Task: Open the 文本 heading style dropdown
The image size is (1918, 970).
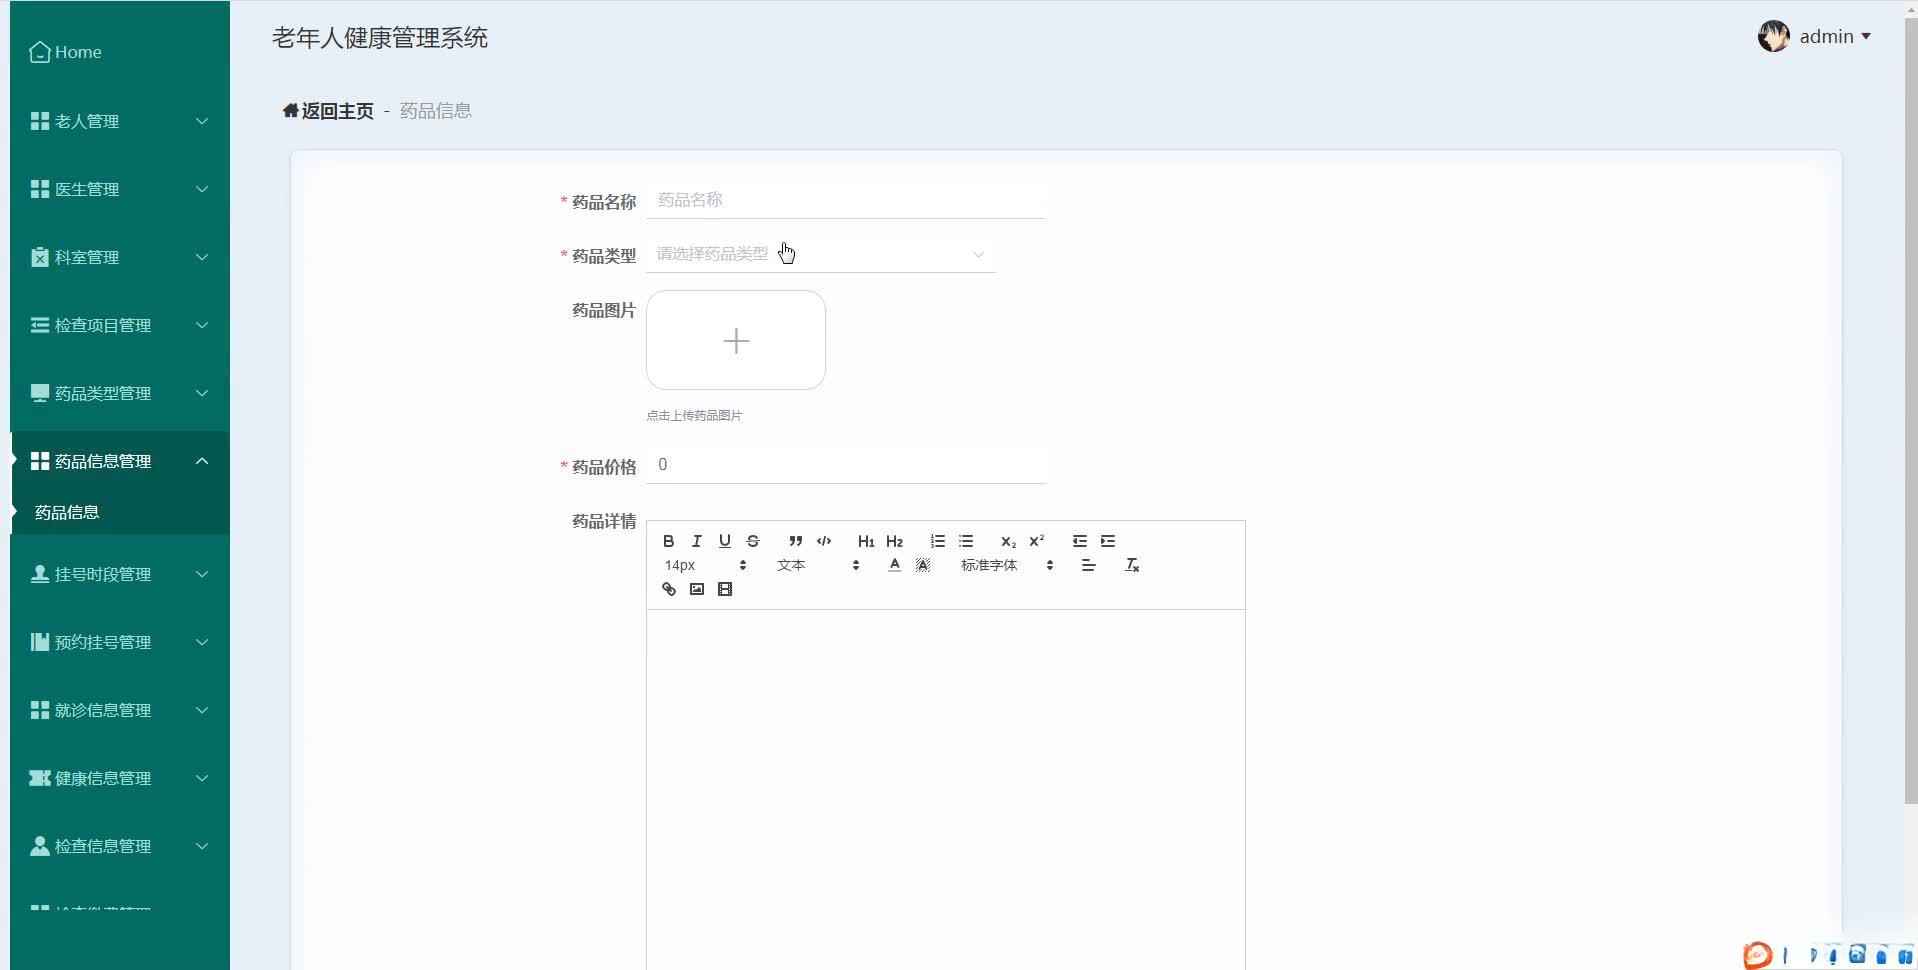Action: coord(817,565)
